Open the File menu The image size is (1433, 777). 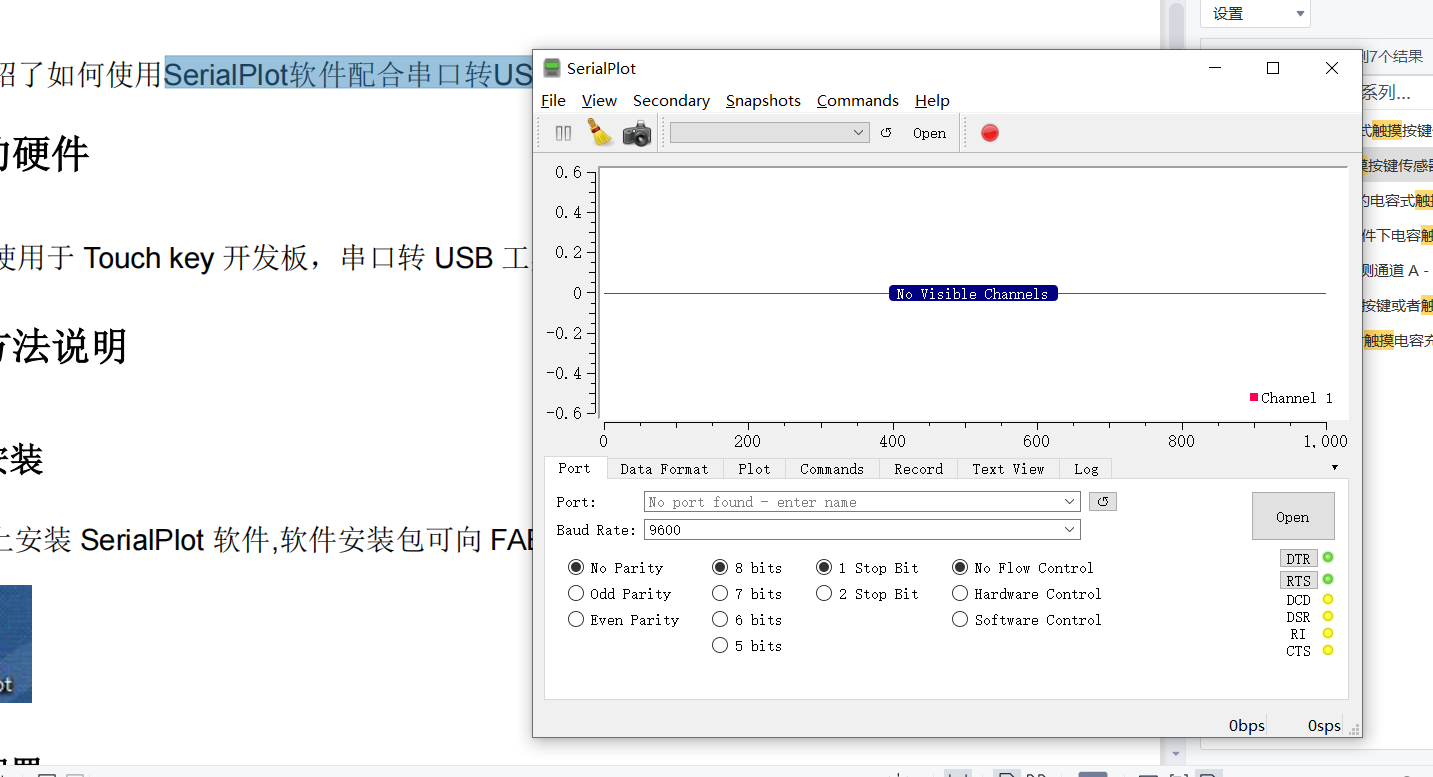click(x=553, y=101)
